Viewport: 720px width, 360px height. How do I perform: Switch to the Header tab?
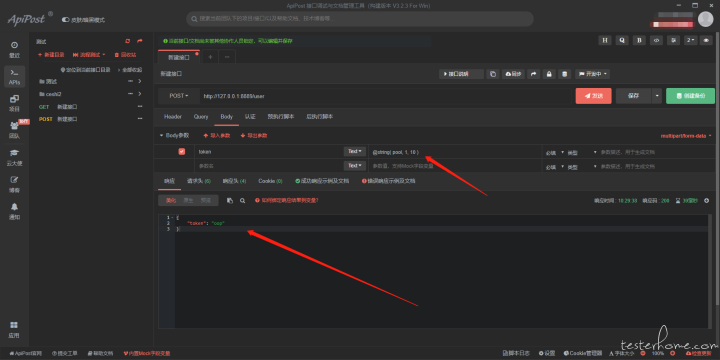coord(173,117)
